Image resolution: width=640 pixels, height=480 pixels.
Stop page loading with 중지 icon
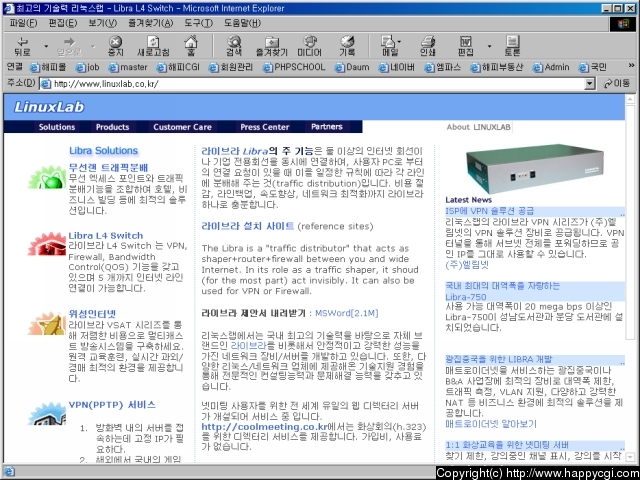click(116, 46)
